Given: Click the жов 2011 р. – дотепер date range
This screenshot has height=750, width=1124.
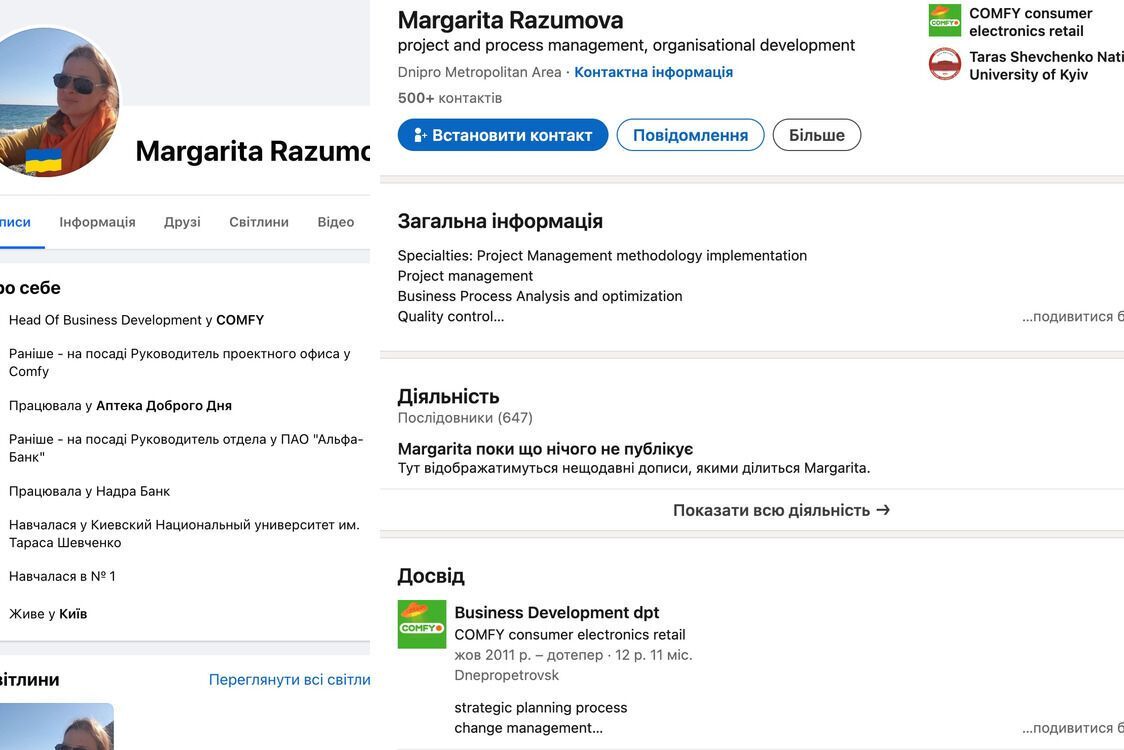Looking at the screenshot, I should point(528,655).
